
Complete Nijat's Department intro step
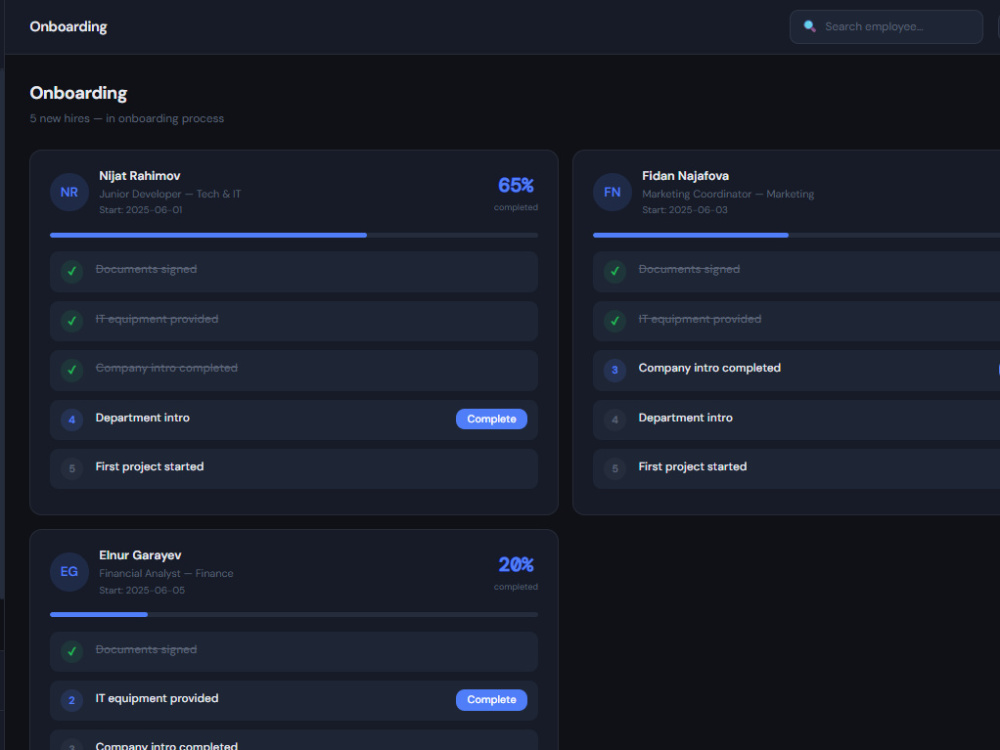click(x=491, y=419)
